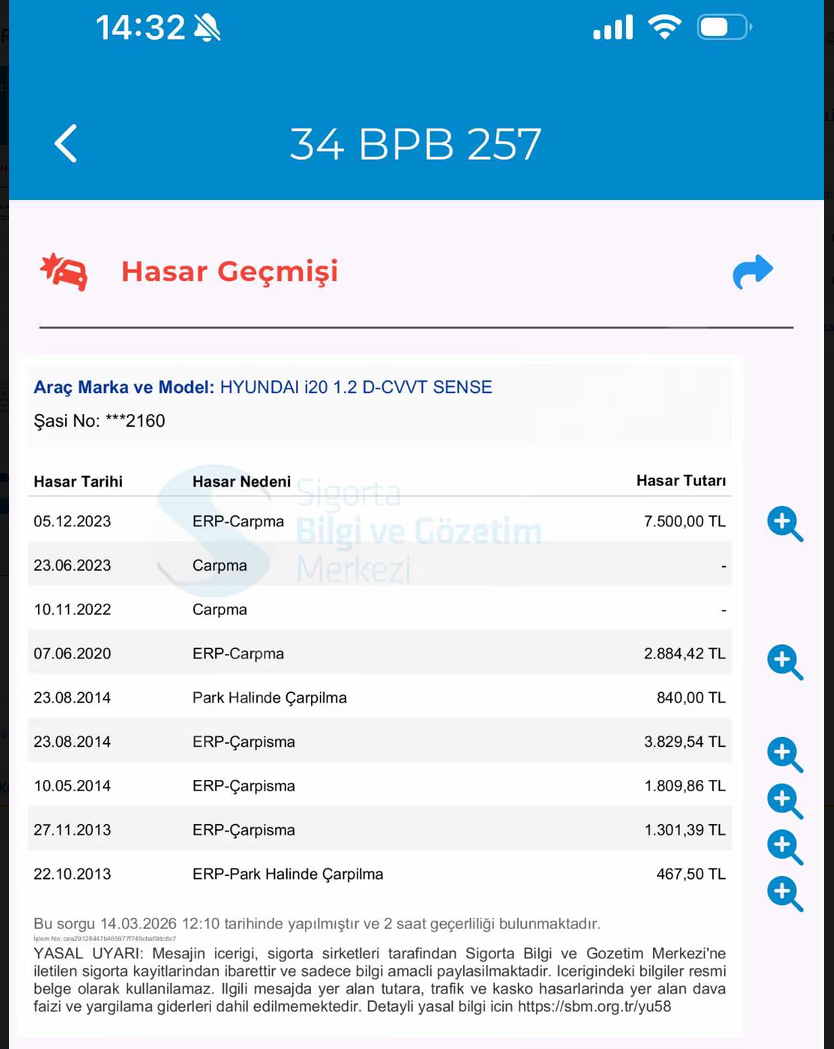This screenshot has width=834, height=1049.
Task: Tap the battery indicator
Action: [x=724, y=27]
